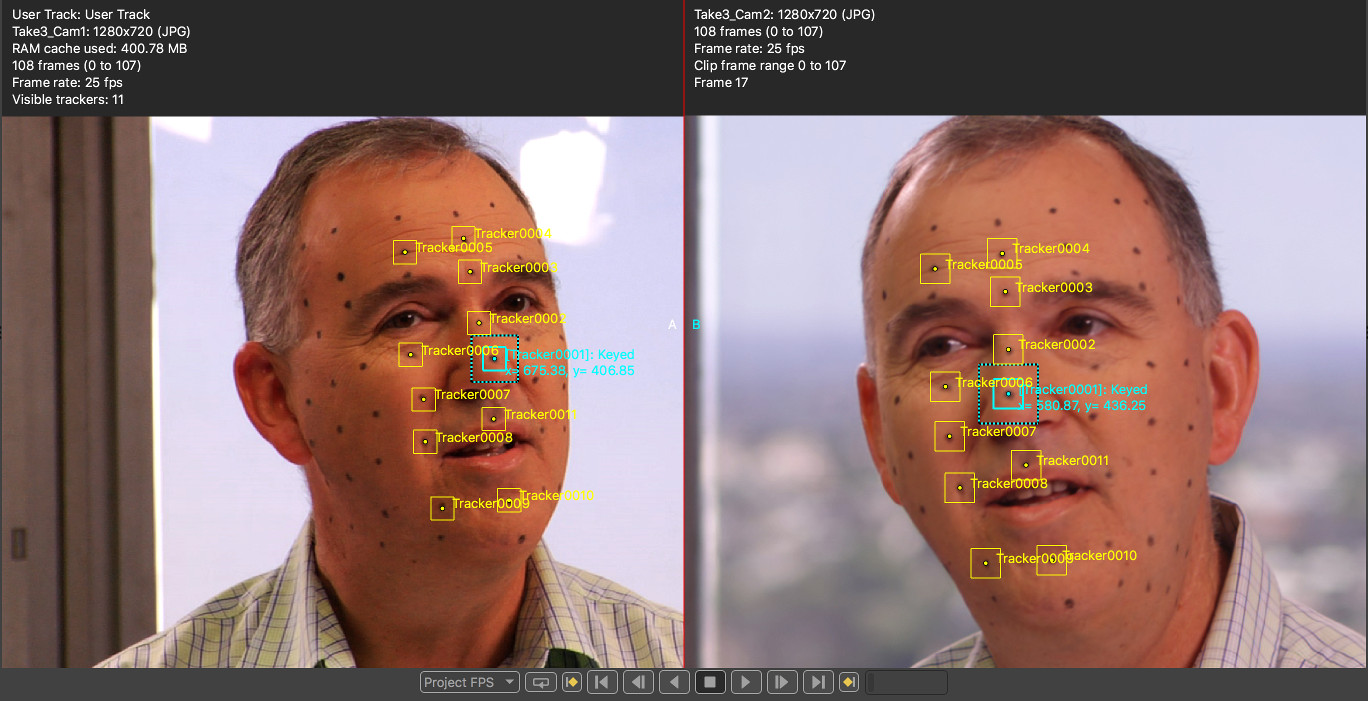The image size is (1368, 701).
Task: Select Tracker0011 in the Cam1 view
Action: [493, 419]
